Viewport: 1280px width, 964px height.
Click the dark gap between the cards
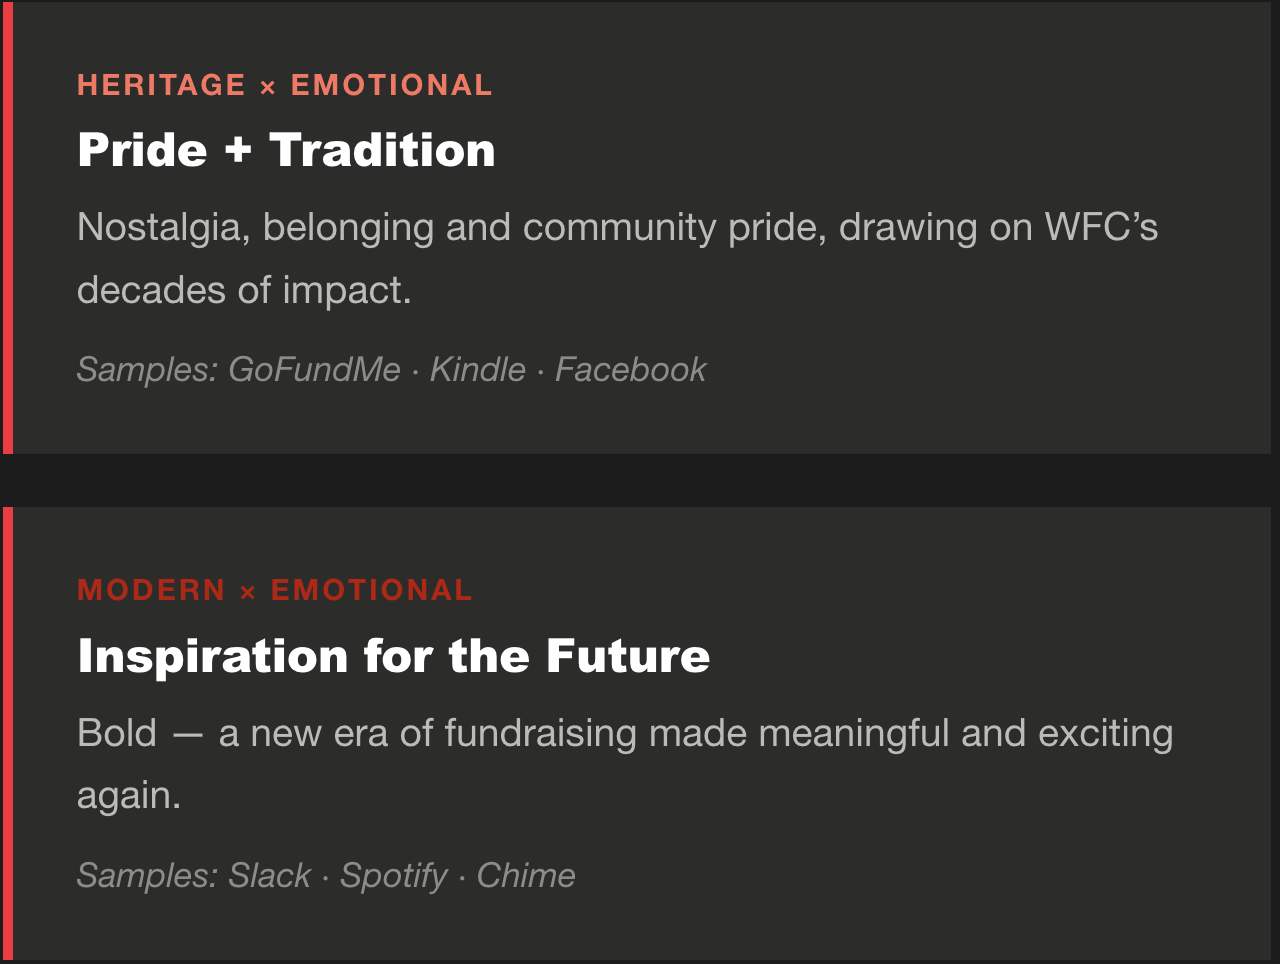click(x=640, y=480)
